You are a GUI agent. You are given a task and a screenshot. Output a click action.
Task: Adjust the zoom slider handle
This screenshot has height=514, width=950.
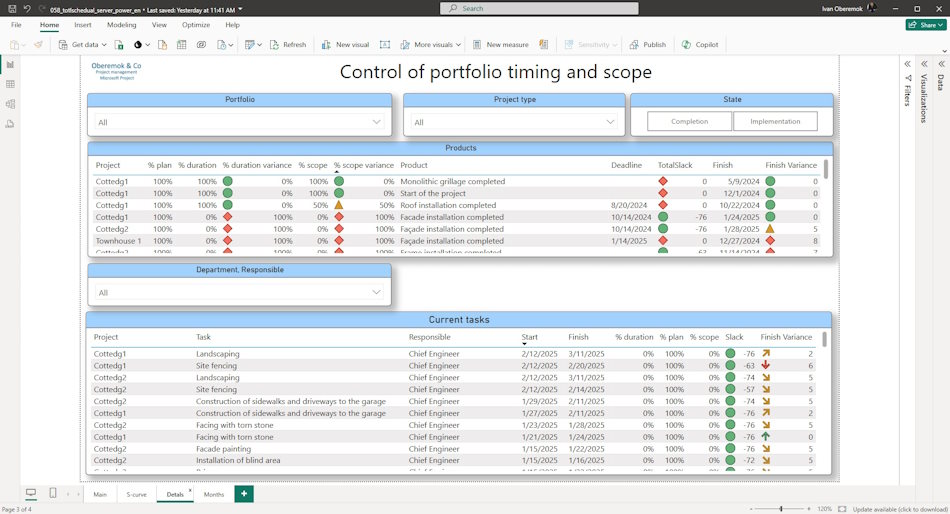tap(781, 509)
